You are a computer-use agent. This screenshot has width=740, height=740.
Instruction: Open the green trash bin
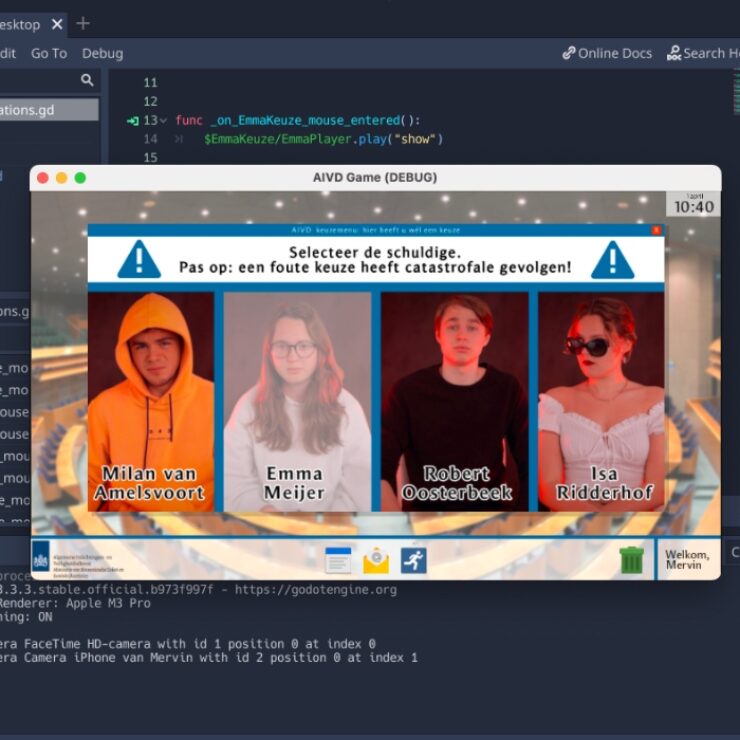(631, 560)
